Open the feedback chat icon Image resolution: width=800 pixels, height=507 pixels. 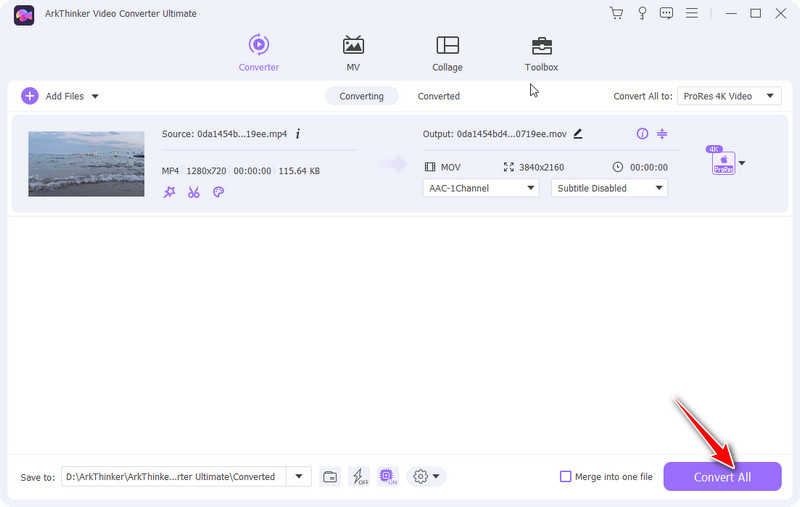tap(666, 13)
